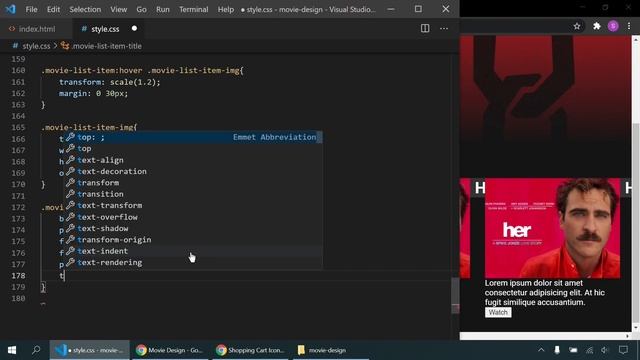This screenshot has height=360, width=640.
Task: Click the network icon in the system tray
Action: (589, 350)
